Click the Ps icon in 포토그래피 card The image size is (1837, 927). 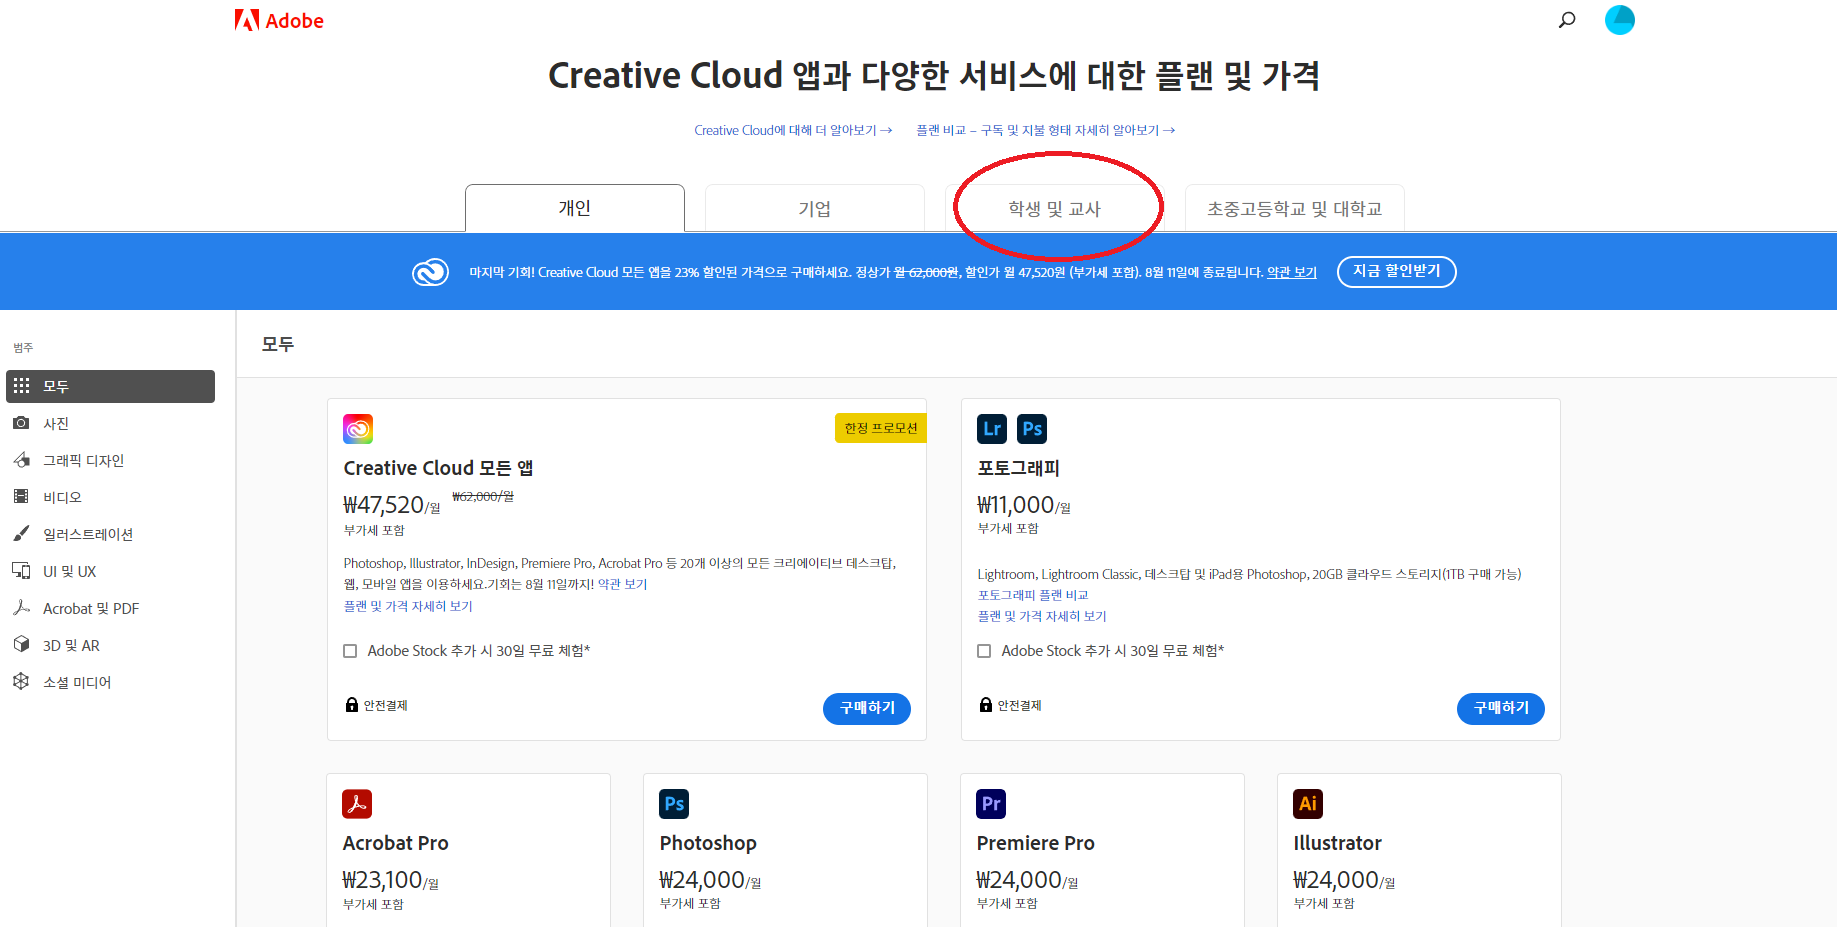tap(1032, 429)
